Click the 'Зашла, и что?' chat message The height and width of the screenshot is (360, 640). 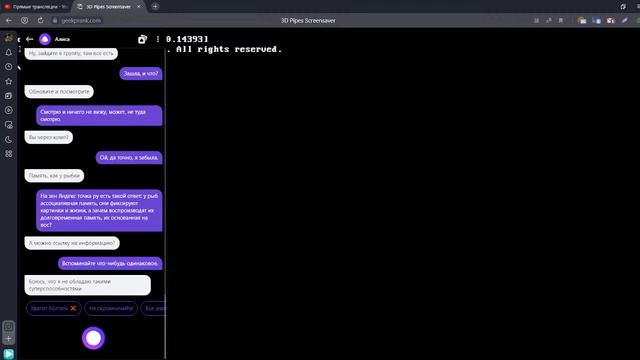[x=141, y=73]
